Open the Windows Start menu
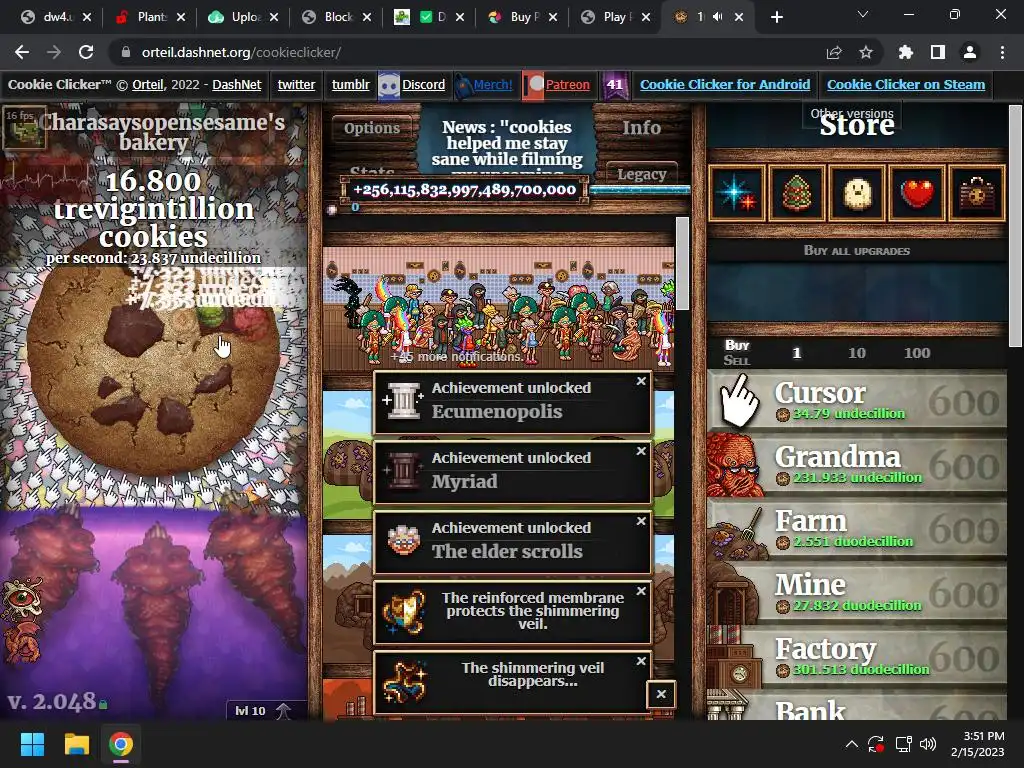Screen dimensions: 1024x768 (x=32, y=744)
